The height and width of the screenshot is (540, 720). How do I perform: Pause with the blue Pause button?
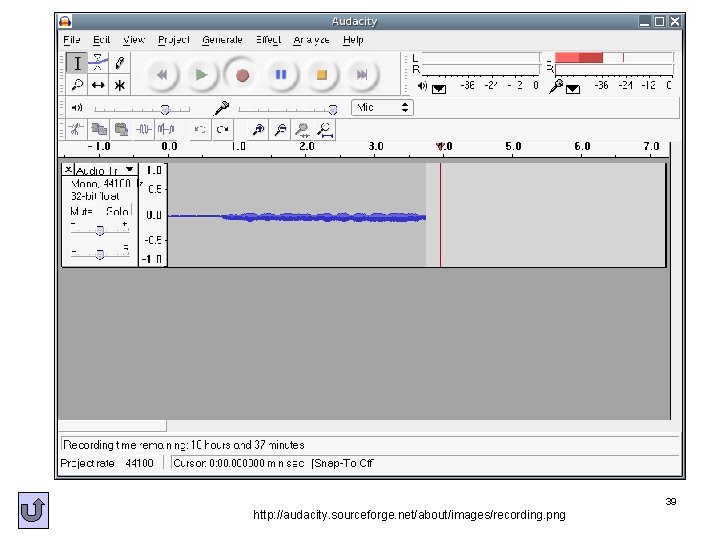click(x=281, y=74)
